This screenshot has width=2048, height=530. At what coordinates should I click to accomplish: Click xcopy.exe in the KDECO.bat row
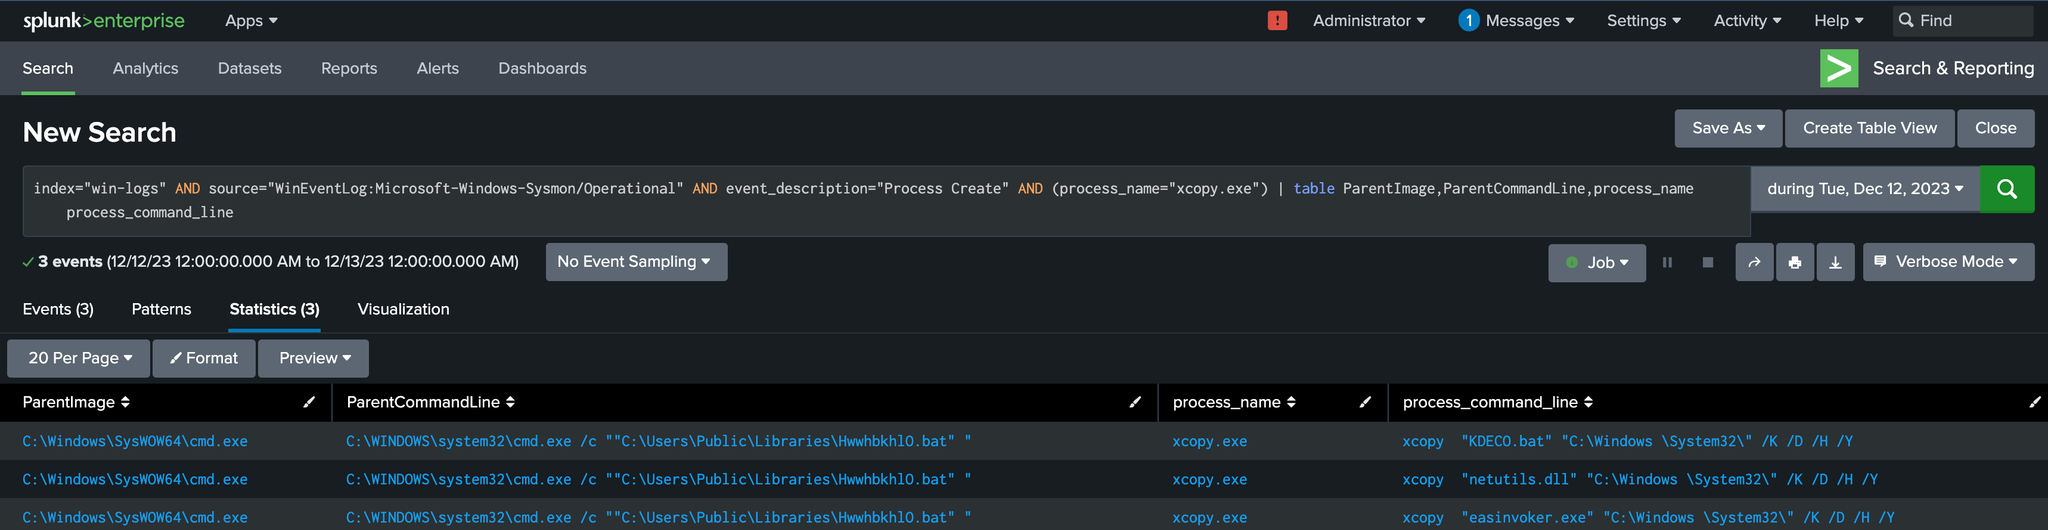coord(1209,441)
